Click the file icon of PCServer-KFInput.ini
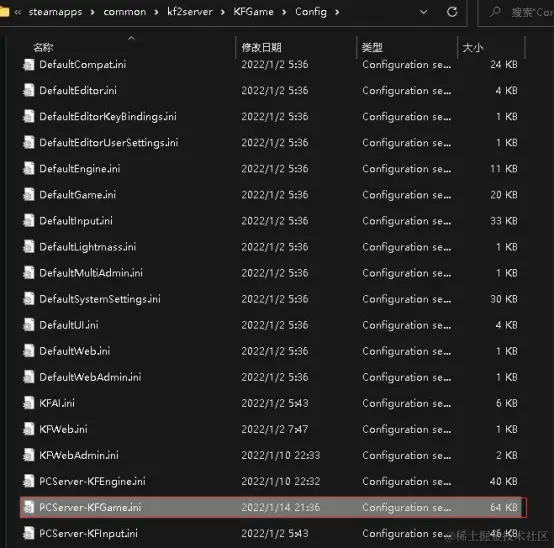Viewport: 554px width, 548px height. [29, 534]
